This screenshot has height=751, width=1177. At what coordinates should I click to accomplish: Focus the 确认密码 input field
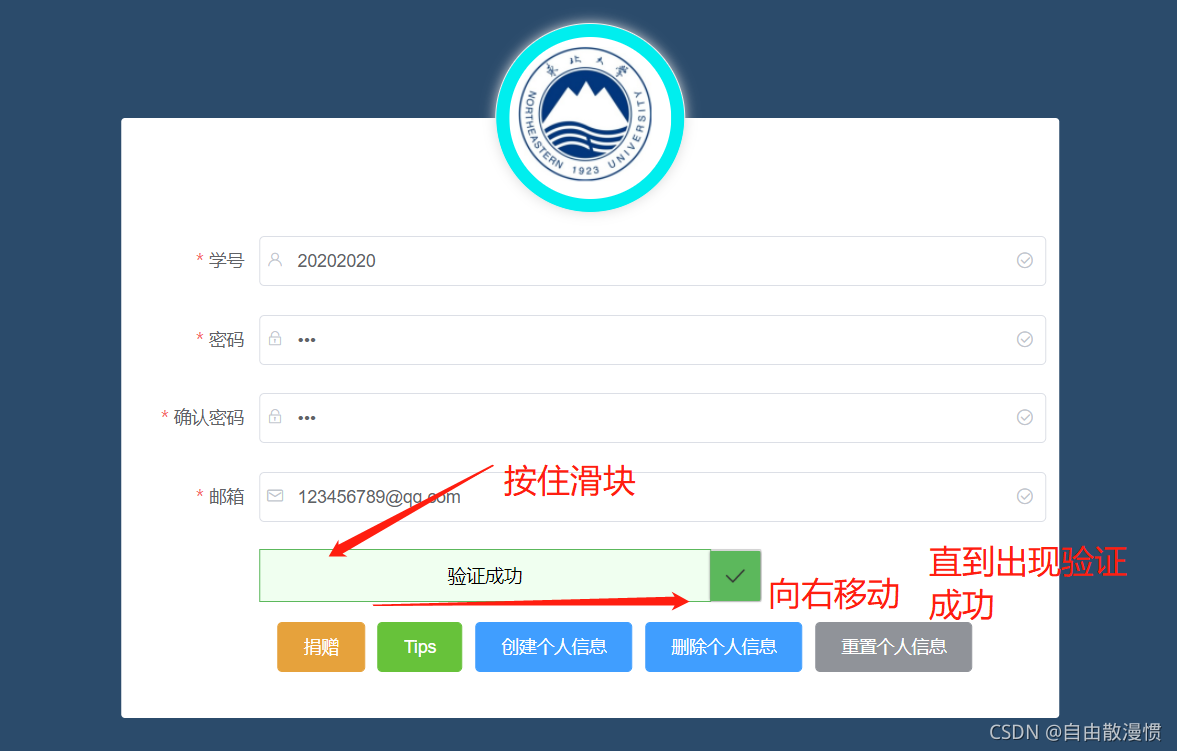tap(652, 418)
